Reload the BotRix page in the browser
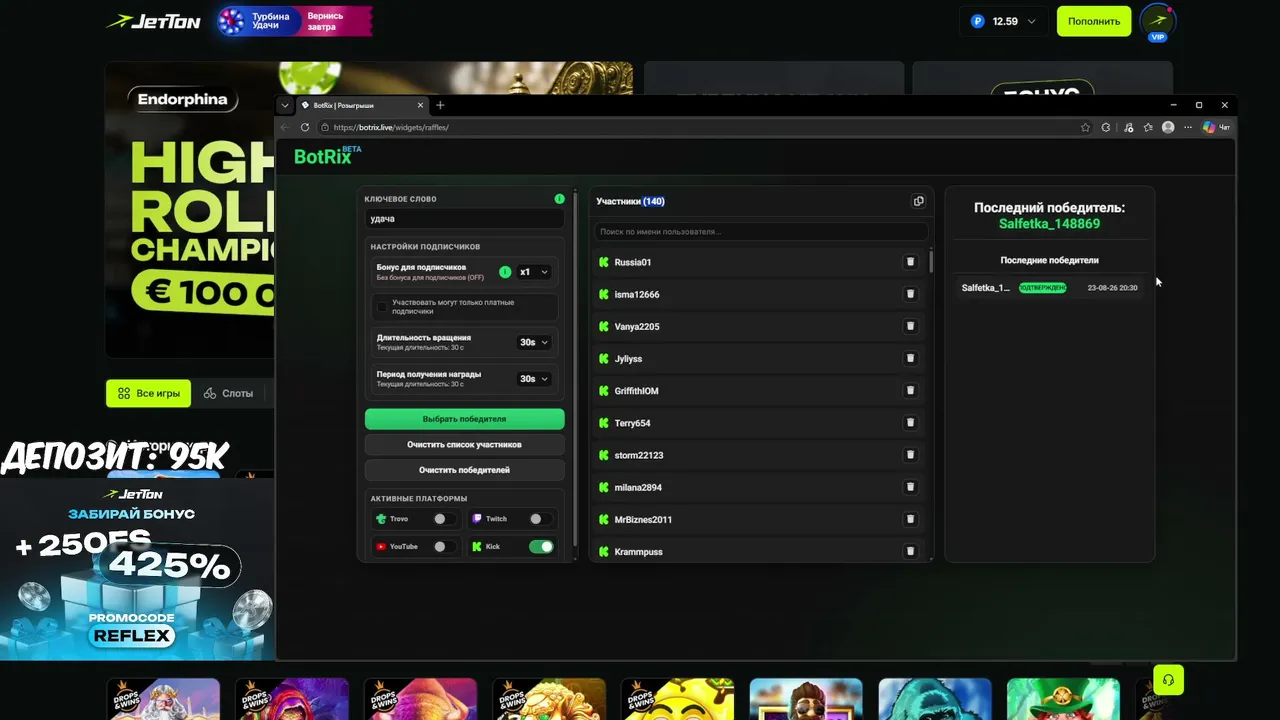The height and width of the screenshot is (720, 1280). tap(305, 127)
